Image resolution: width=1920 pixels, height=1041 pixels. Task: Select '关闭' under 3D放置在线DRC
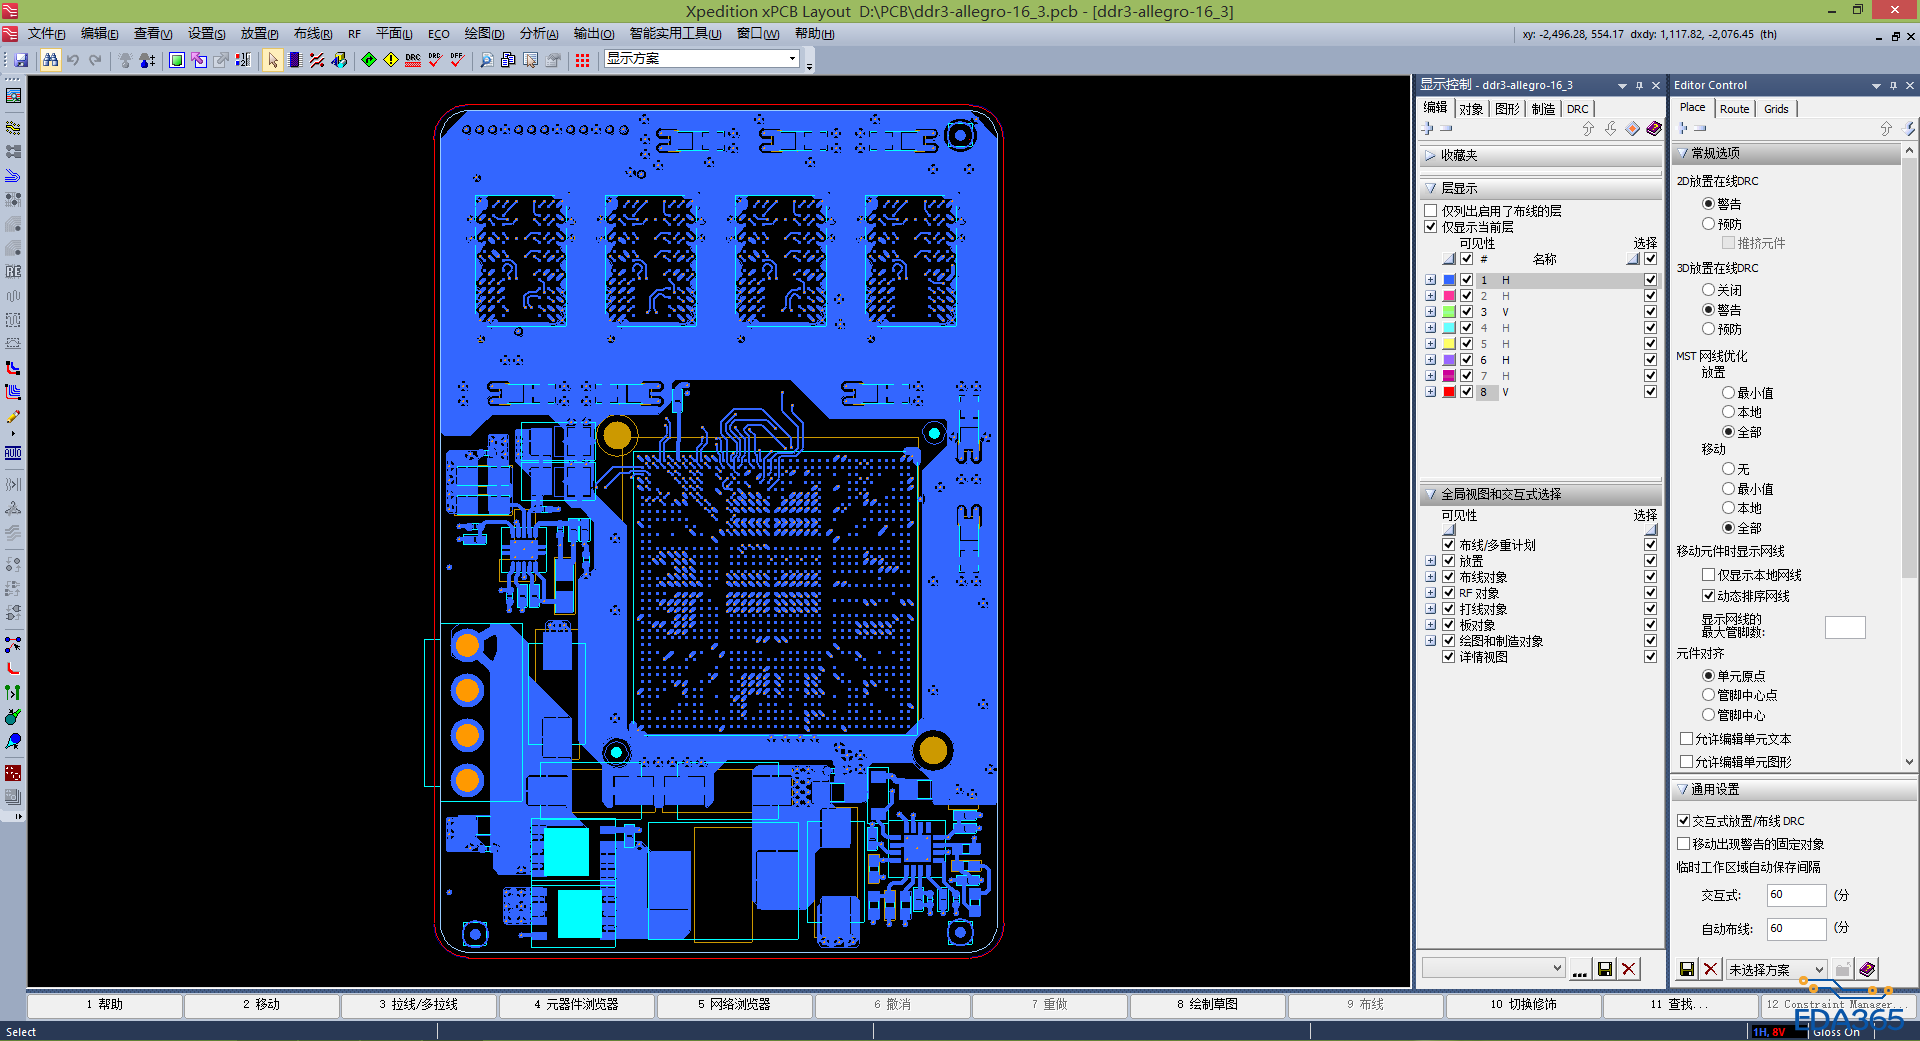click(x=1709, y=290)
